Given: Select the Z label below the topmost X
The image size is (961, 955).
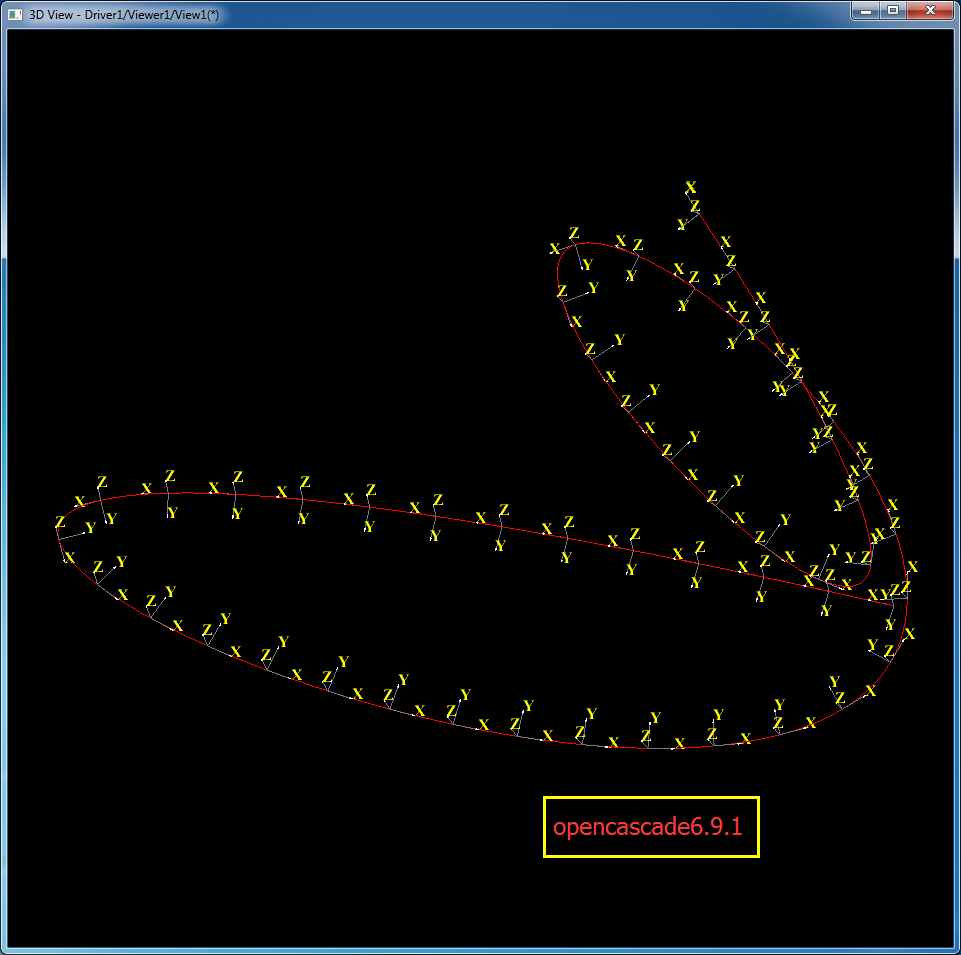Looking at the screenshot, I should [695, 206].
